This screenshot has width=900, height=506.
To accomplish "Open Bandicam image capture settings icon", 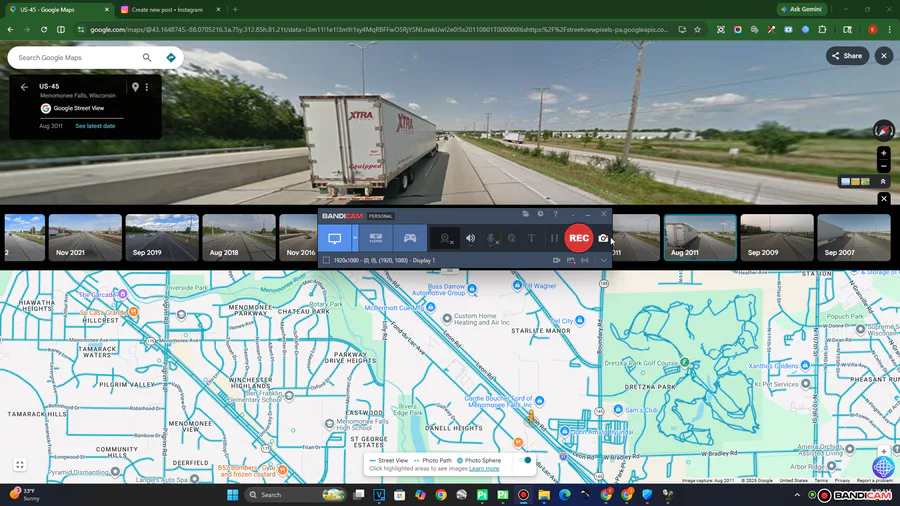I will pyautogui.click(x=571, y=260).
